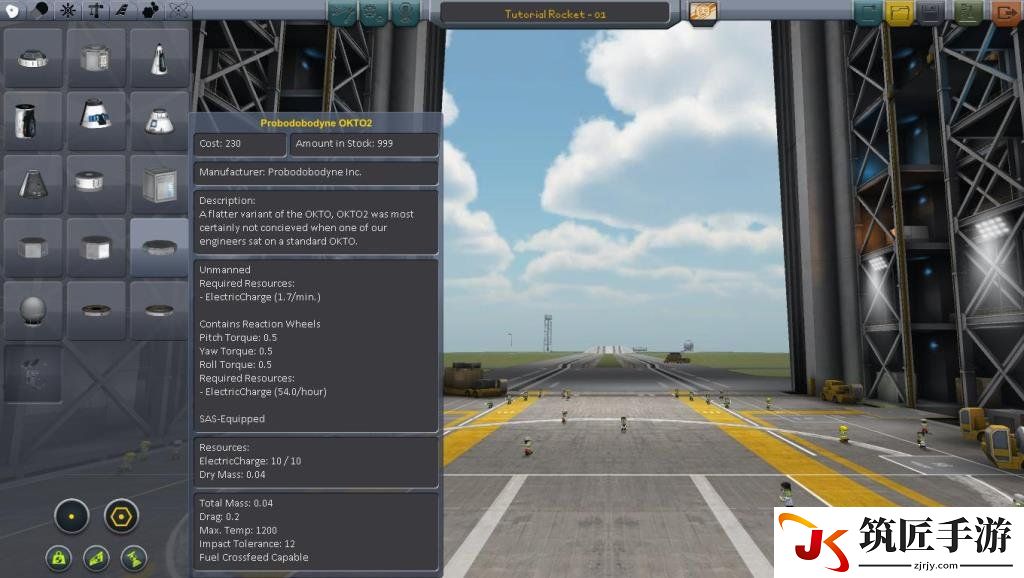
Task: Click the Contains Reaction Wheels line
Action: click(260, 324)
